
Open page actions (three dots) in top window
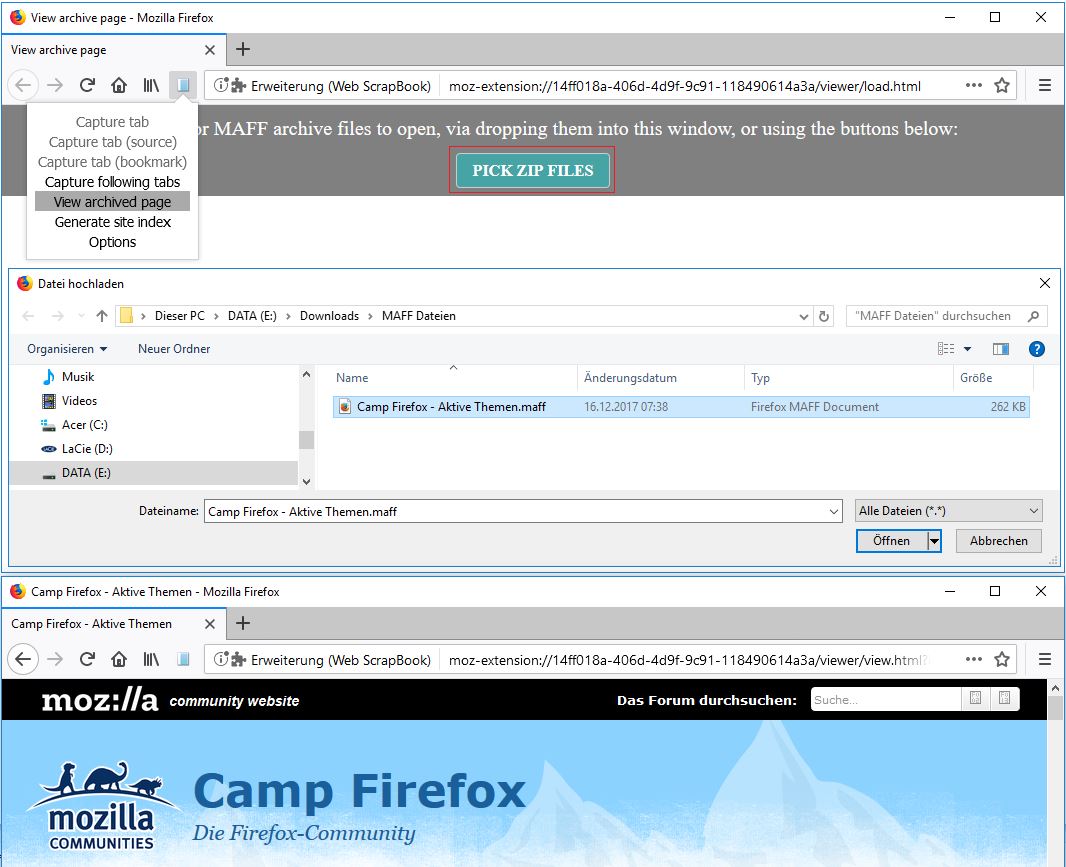(x=974, y=85)
